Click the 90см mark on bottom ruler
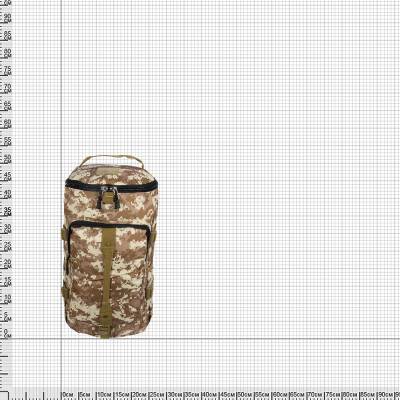This screenshot has width=400, height=400. tap(383, 395)
